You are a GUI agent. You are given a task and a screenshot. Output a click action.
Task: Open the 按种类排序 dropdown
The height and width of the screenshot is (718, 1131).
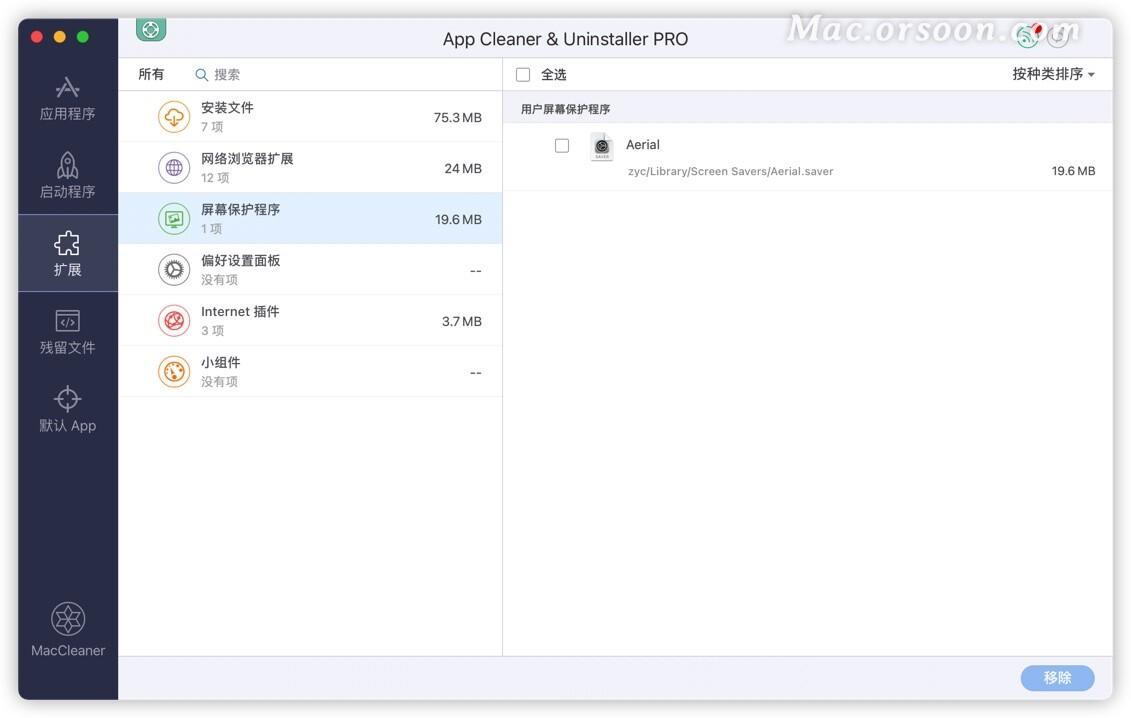[1052, 73]
